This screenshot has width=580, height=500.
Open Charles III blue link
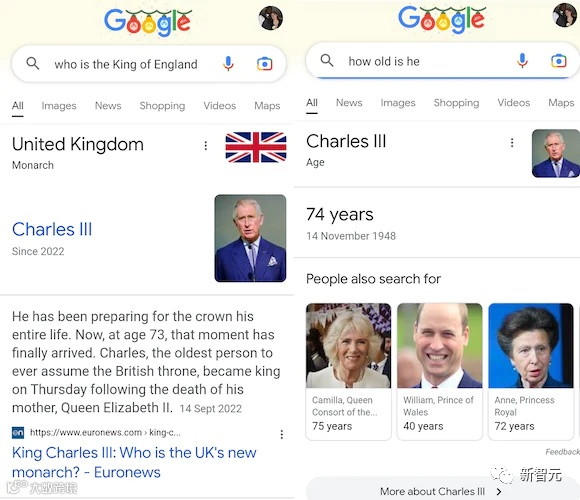52,229
